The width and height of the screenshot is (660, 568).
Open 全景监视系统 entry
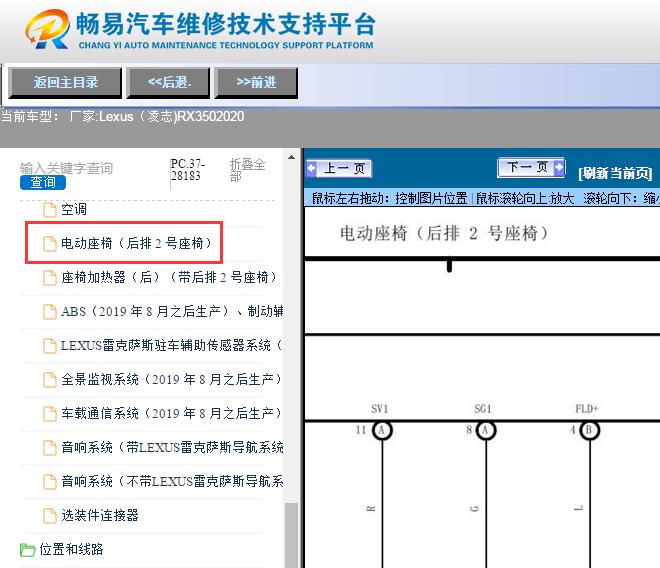172,379
